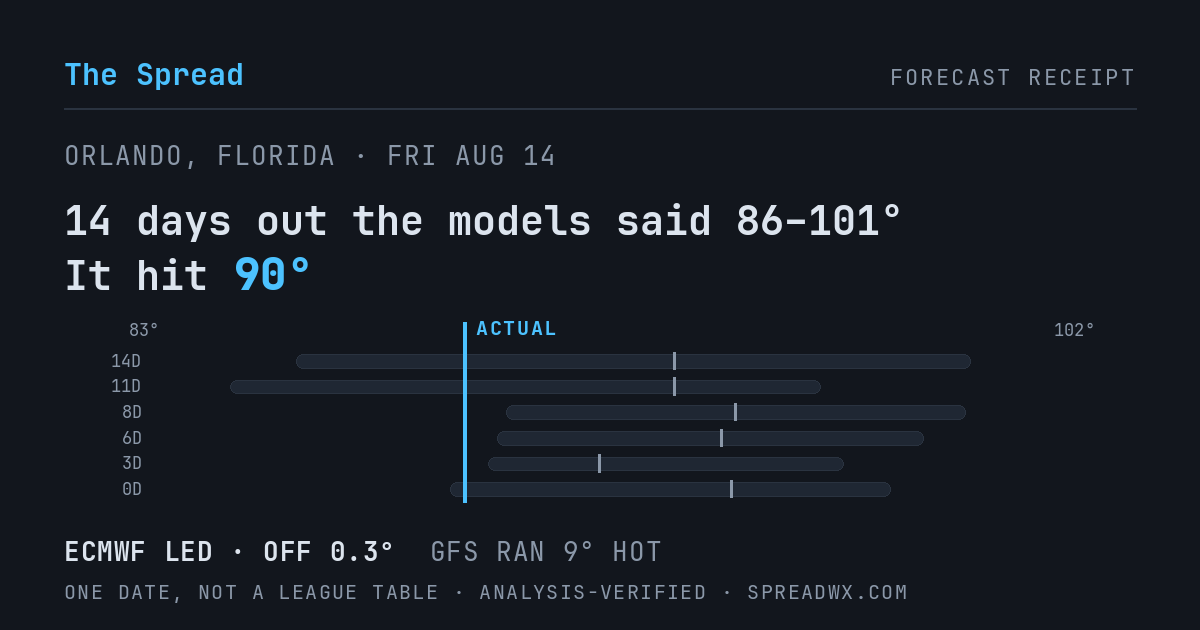Click the median tick on 3D bar
Screen dimensions: 1200x630
[x=599, y=464]
